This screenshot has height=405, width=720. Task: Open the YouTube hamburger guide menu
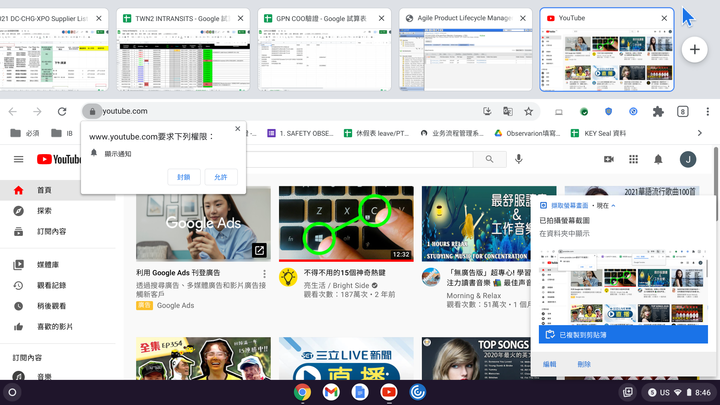point(18,159)
